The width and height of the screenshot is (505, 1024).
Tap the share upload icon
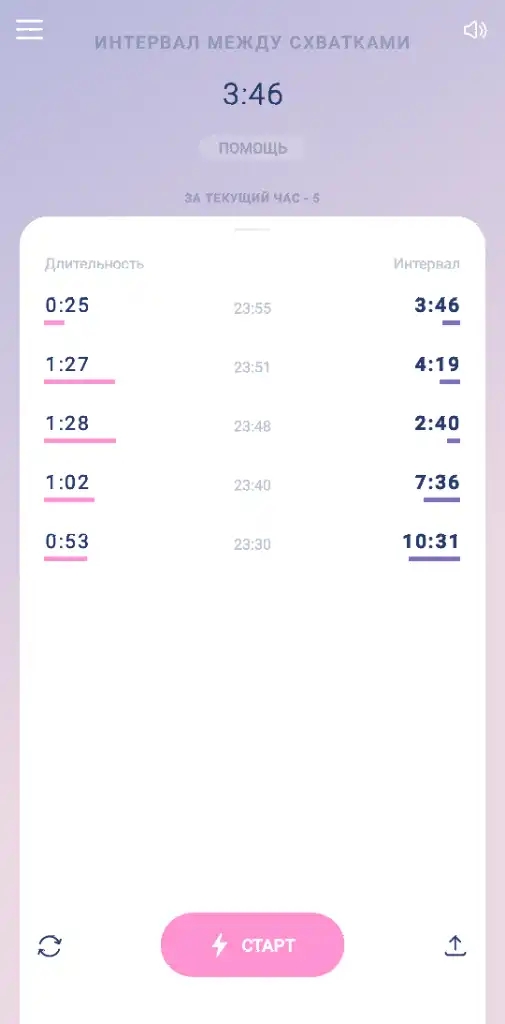pyautogui.click(x=455, y=946)
